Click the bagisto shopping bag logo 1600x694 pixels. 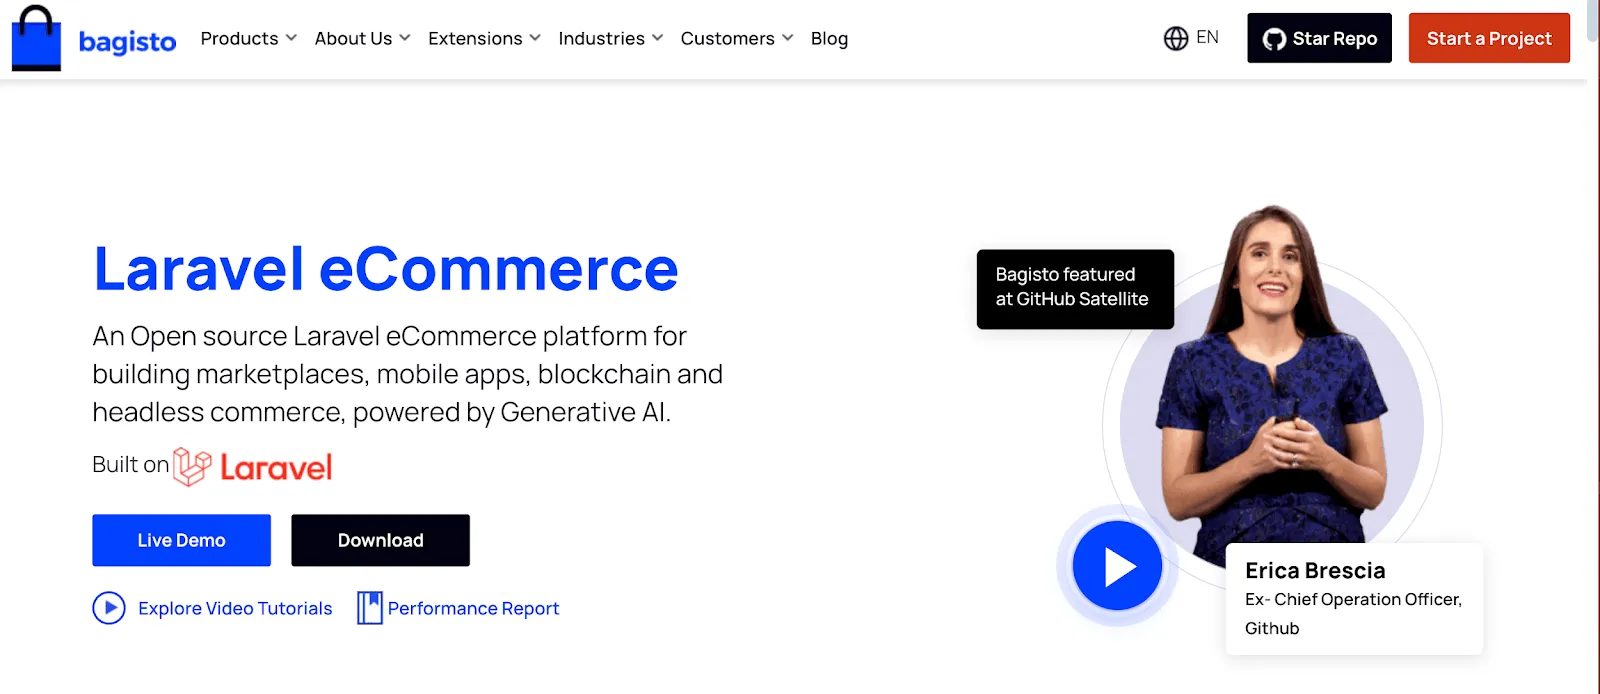(37, 39)
